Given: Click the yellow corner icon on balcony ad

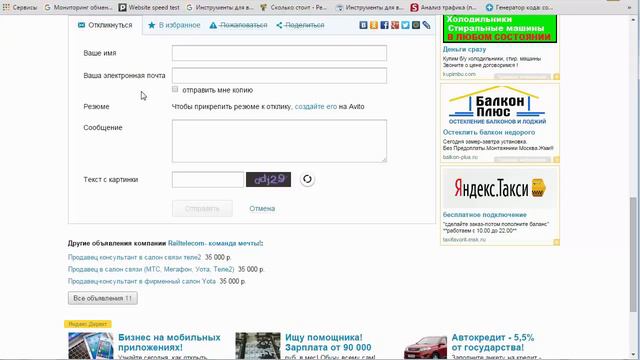Looking at the screenshot, I should point(556,160).
